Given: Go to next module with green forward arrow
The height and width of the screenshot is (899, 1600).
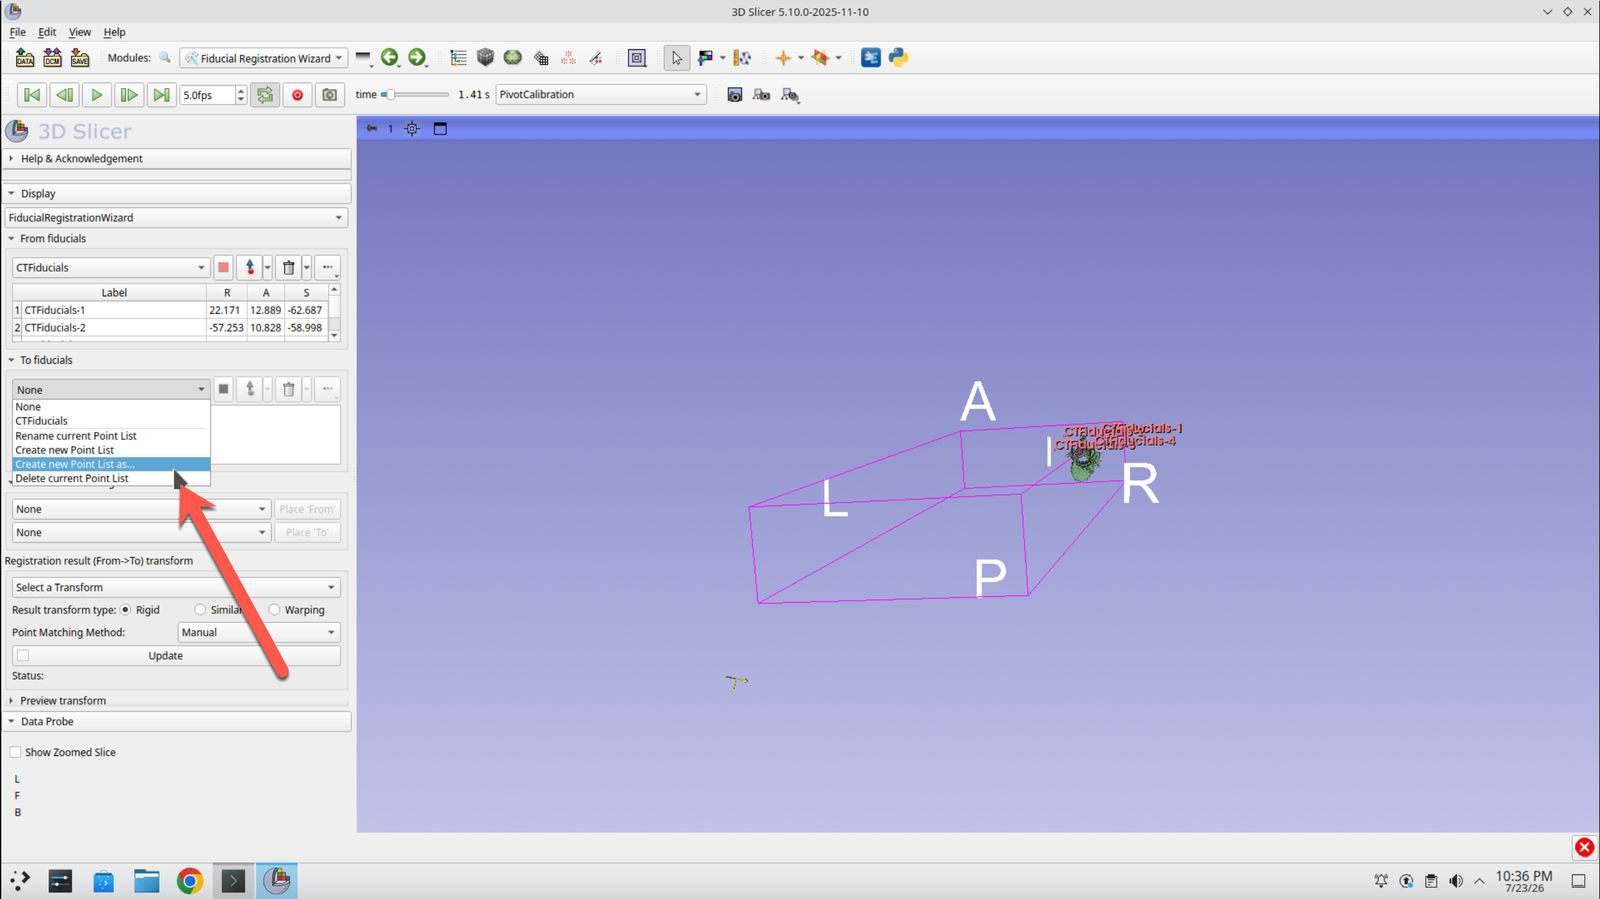Looking at the screenshot, I should pos(417,58).
